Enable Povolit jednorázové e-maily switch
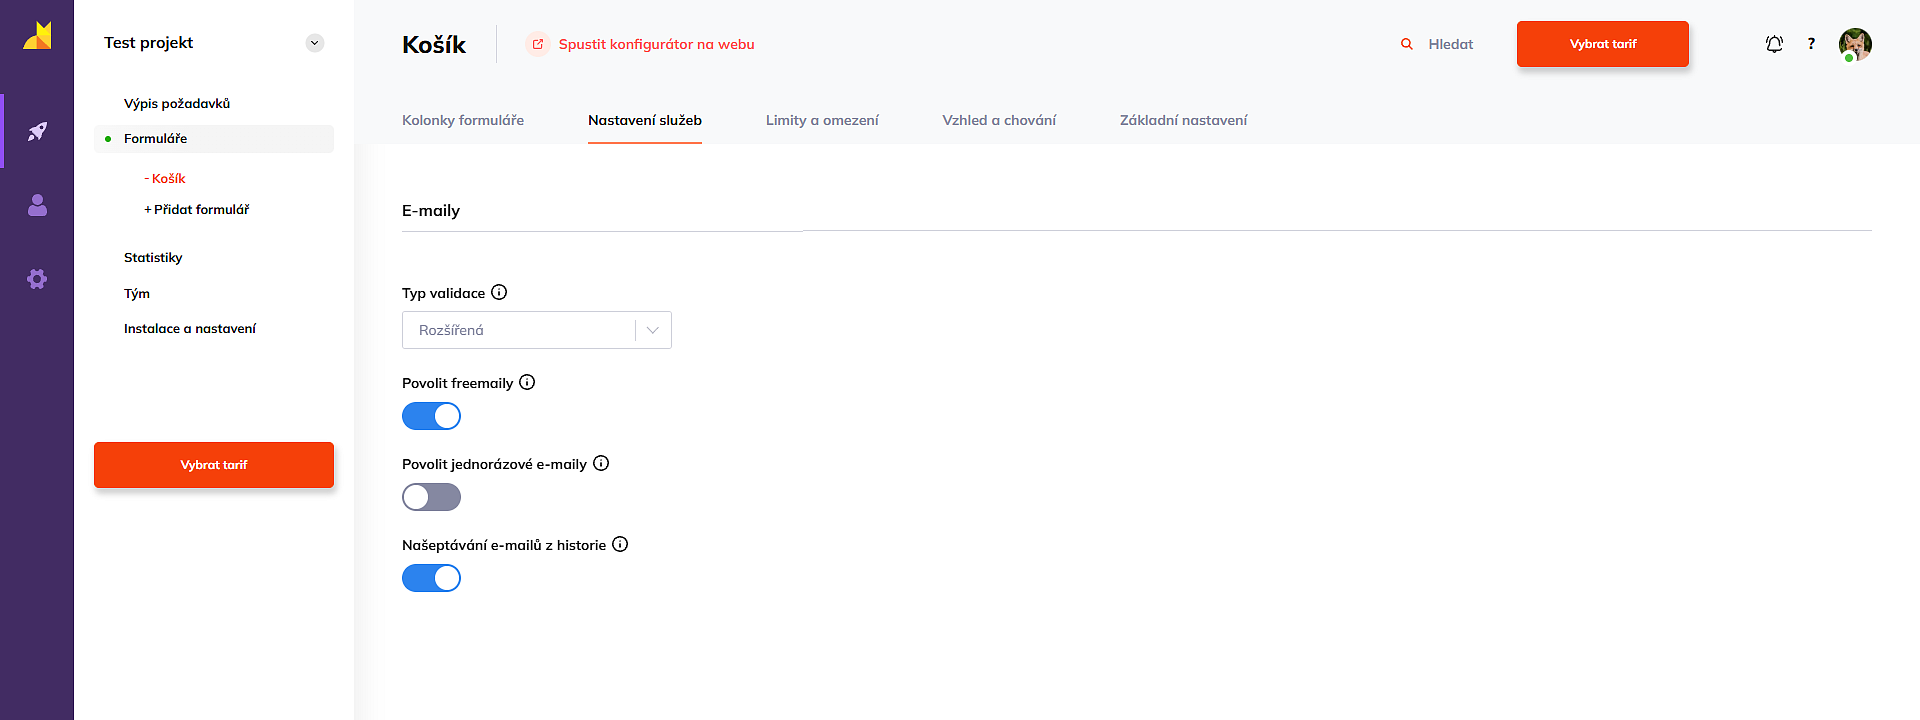 431,497
